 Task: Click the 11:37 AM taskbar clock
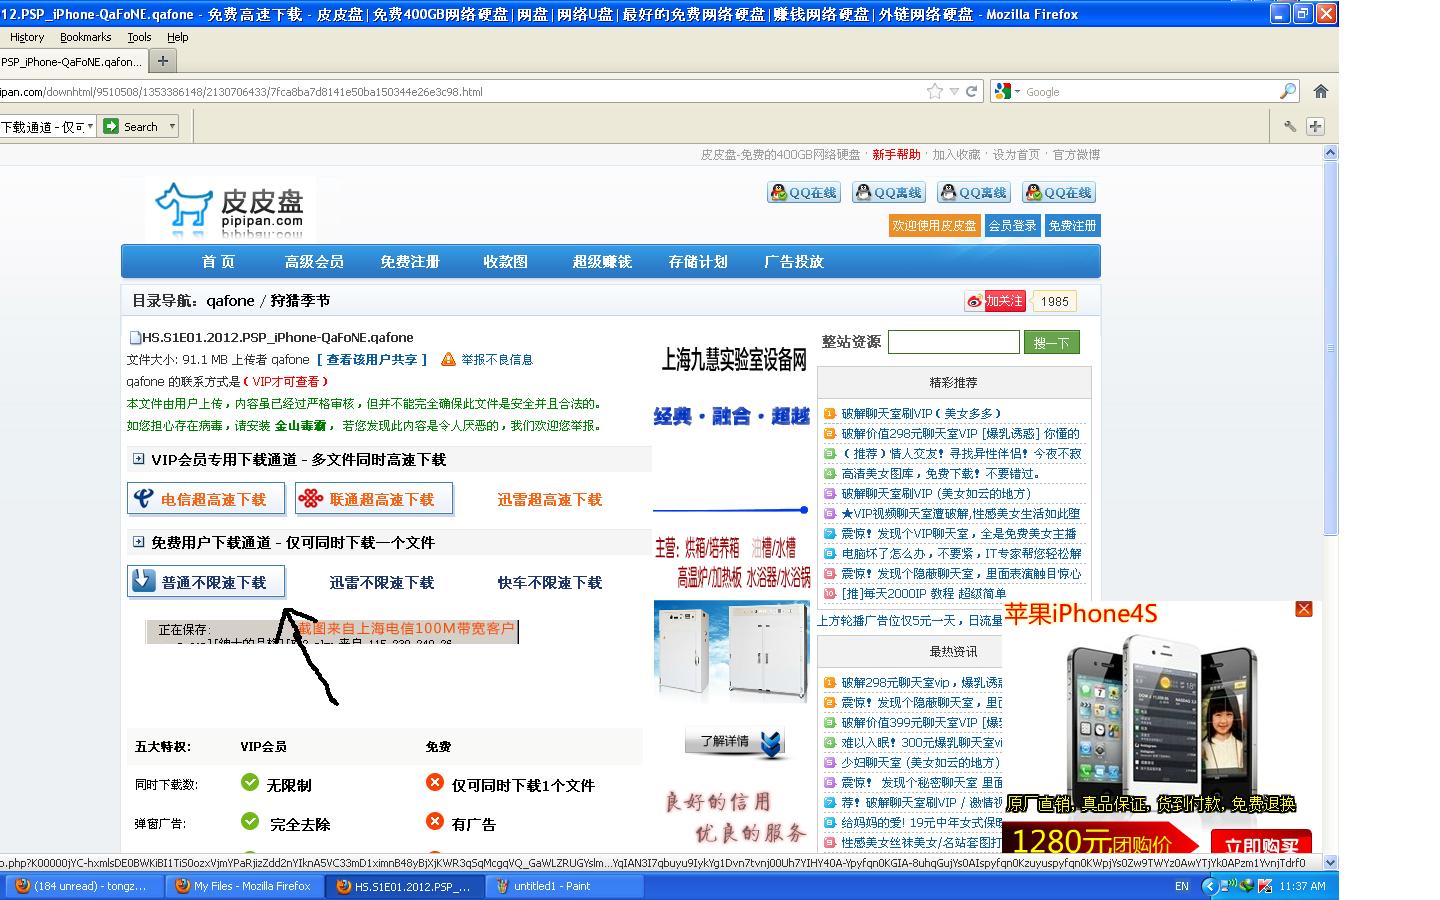pos(1302,886)
